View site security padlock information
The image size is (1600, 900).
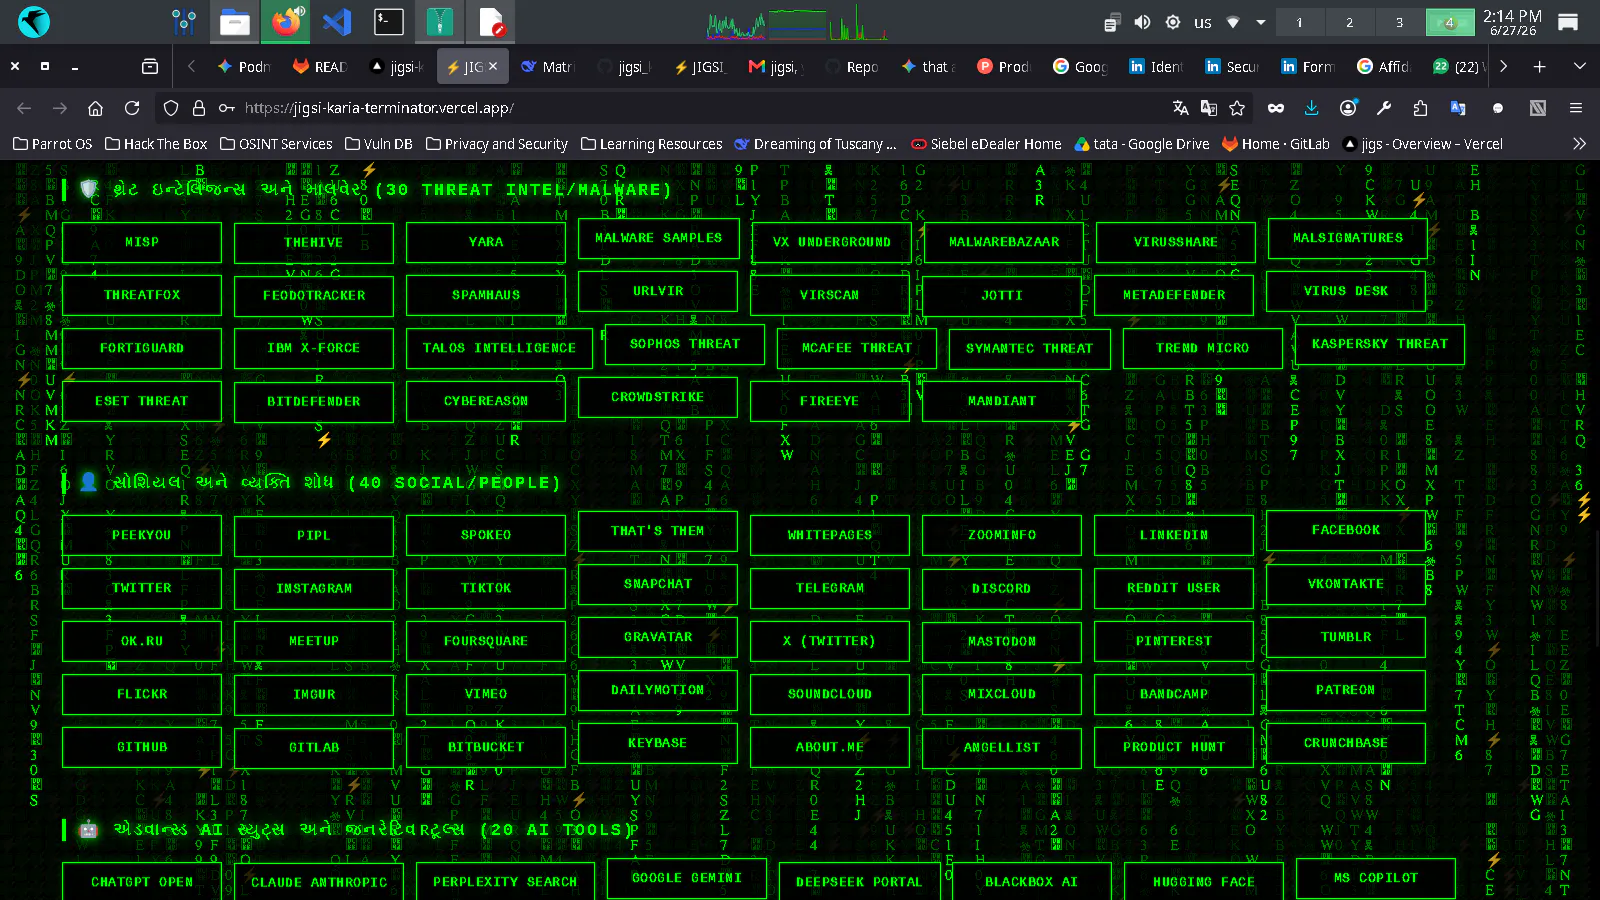click(x=199, y=108)
